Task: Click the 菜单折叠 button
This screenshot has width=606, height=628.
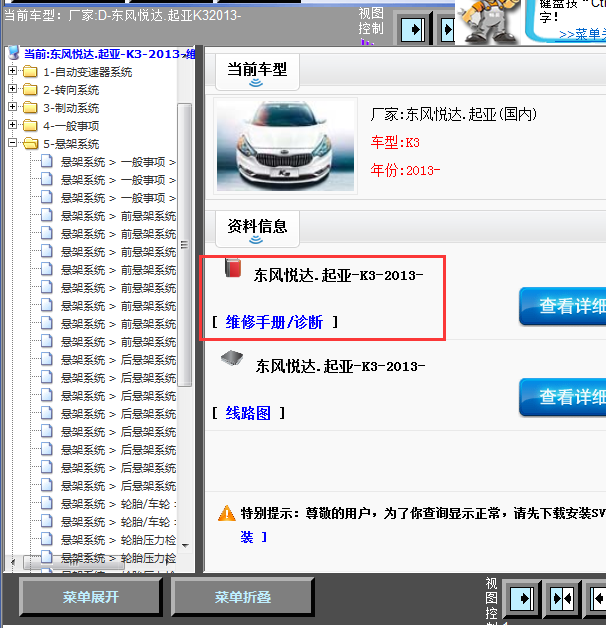Action: 243,597
